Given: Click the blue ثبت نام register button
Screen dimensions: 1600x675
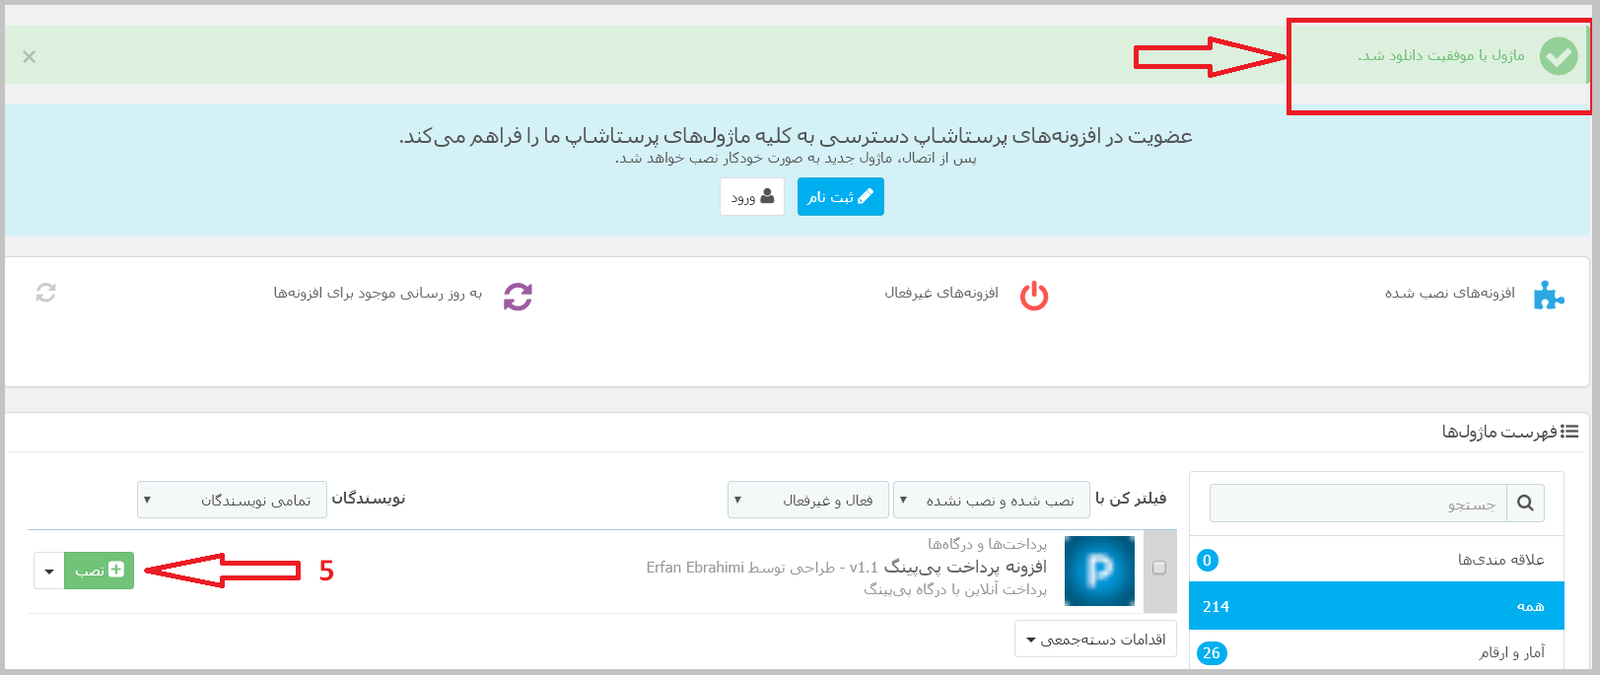Looking at the screenshot, I should coord(840,197).
